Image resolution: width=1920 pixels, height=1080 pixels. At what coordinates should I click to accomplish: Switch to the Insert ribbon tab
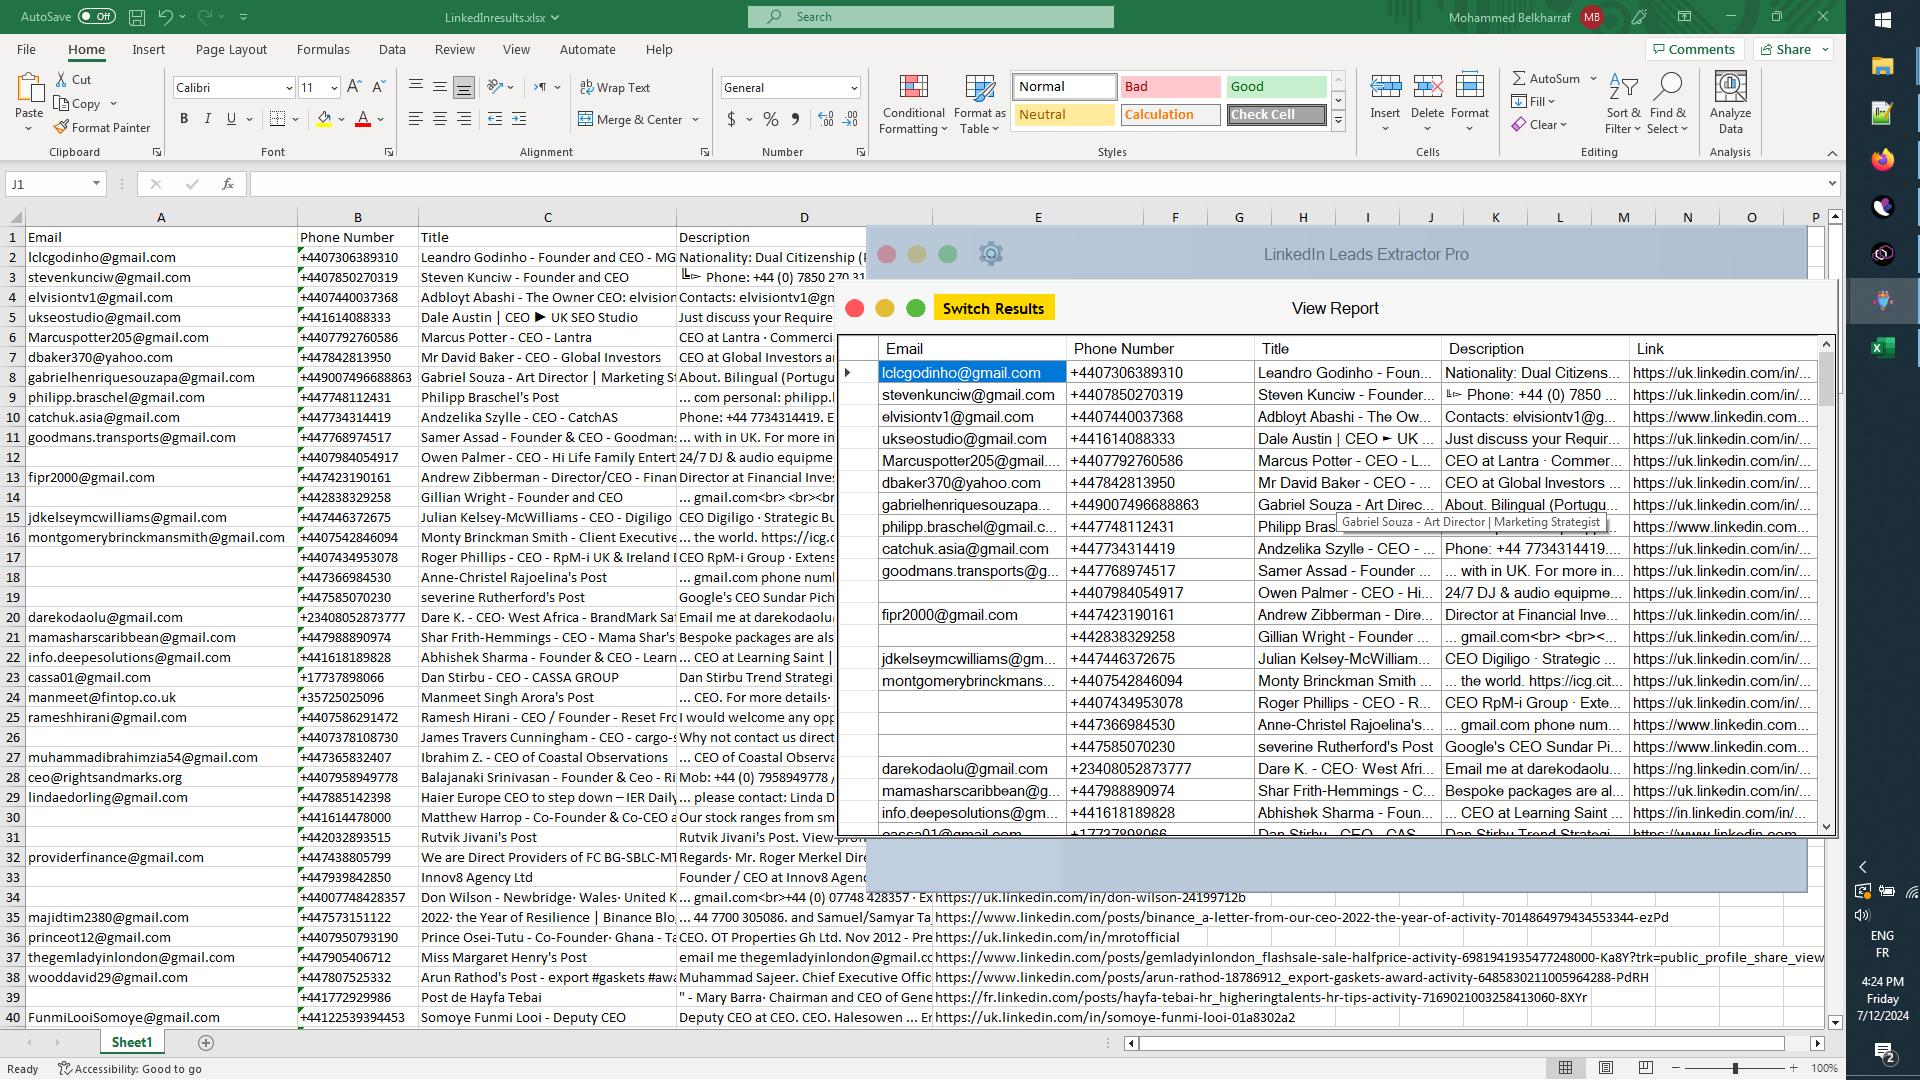(148, 50)
